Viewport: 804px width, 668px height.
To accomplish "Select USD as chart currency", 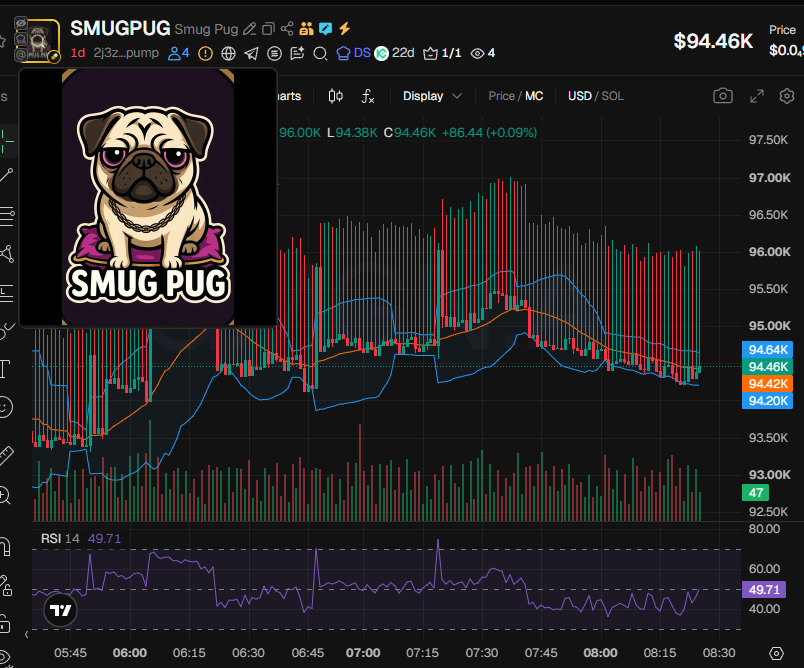I will point(579,96).
